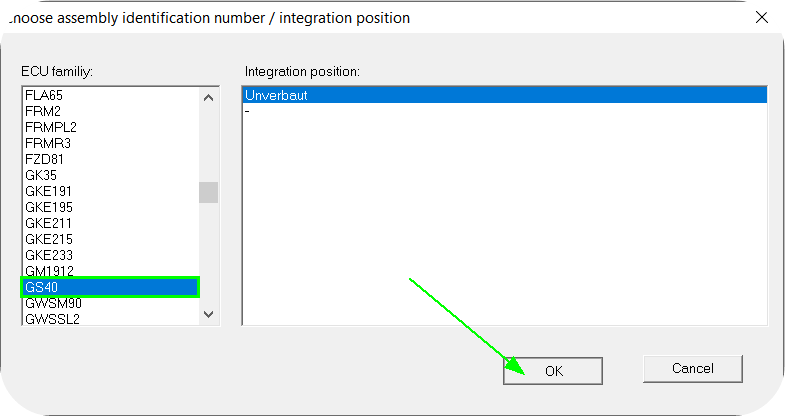Choose FRMPL2 from the list
Image resolution: width=785 pixels, height=416 pixels.
click(x=50, y=127)
